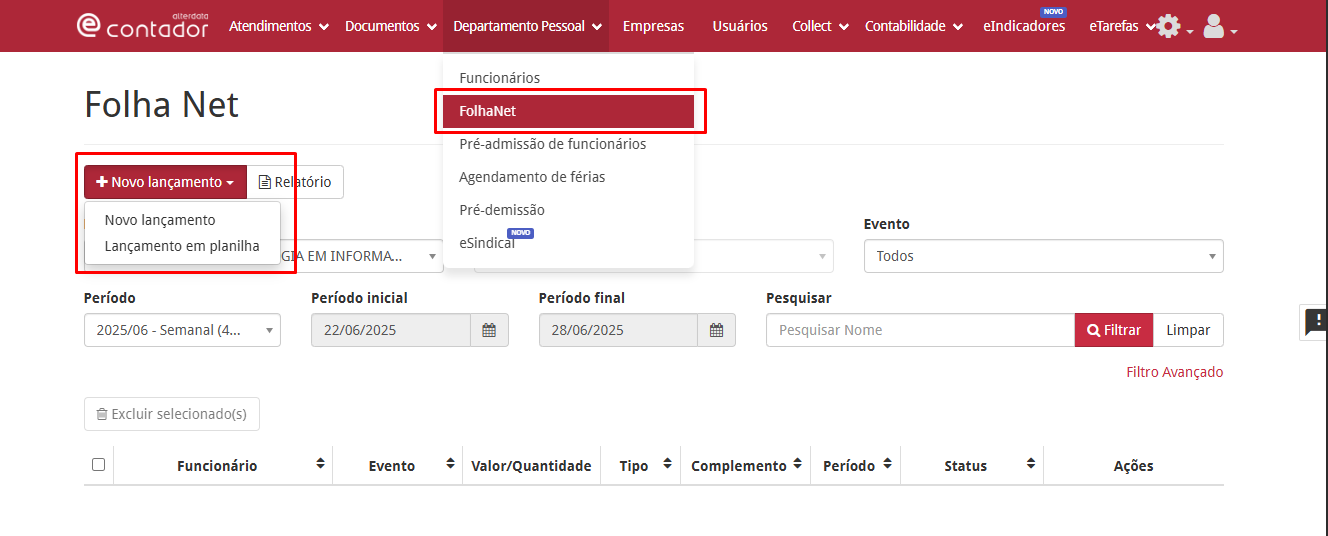1328x536 pixels.
Task: Open the Período dropdown 2025/06 - Semanal
Action: click(x=182, y=330)
